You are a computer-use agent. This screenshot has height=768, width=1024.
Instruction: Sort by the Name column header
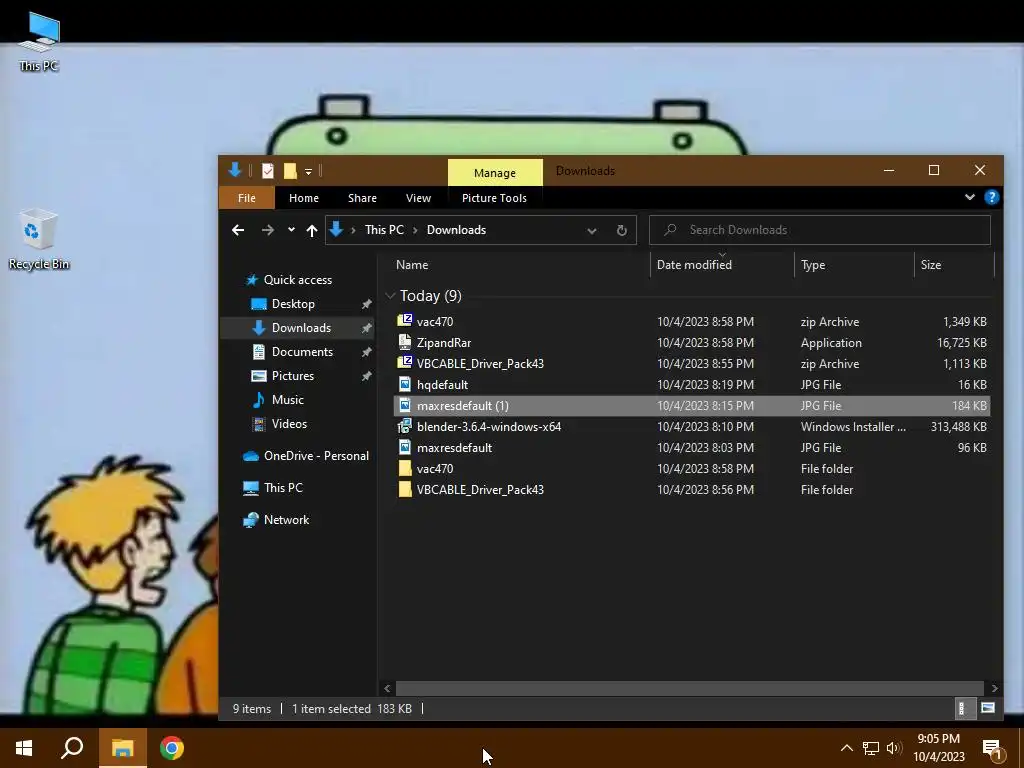pyautogui.click(x=412, y=264)
